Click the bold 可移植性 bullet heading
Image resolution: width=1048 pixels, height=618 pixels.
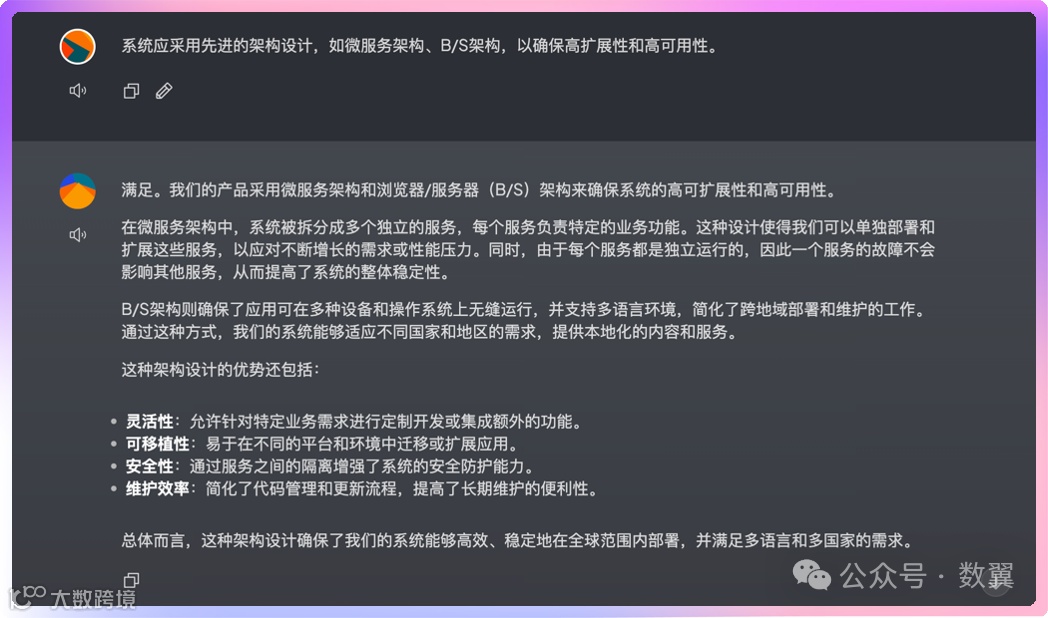pos(157,444)
